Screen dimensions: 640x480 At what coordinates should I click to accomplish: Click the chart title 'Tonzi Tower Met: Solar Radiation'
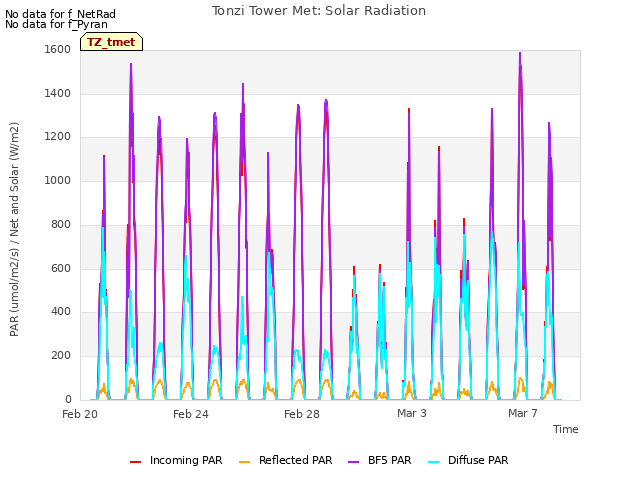point(319,11)
